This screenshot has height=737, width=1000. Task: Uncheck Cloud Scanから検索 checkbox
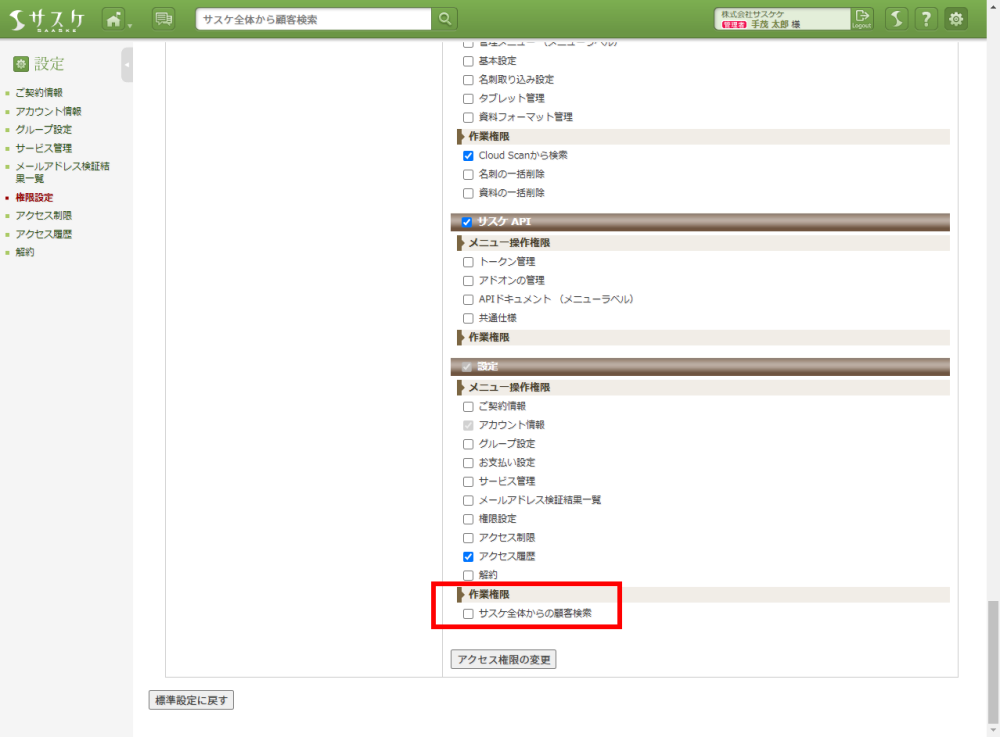coord(468,156)
